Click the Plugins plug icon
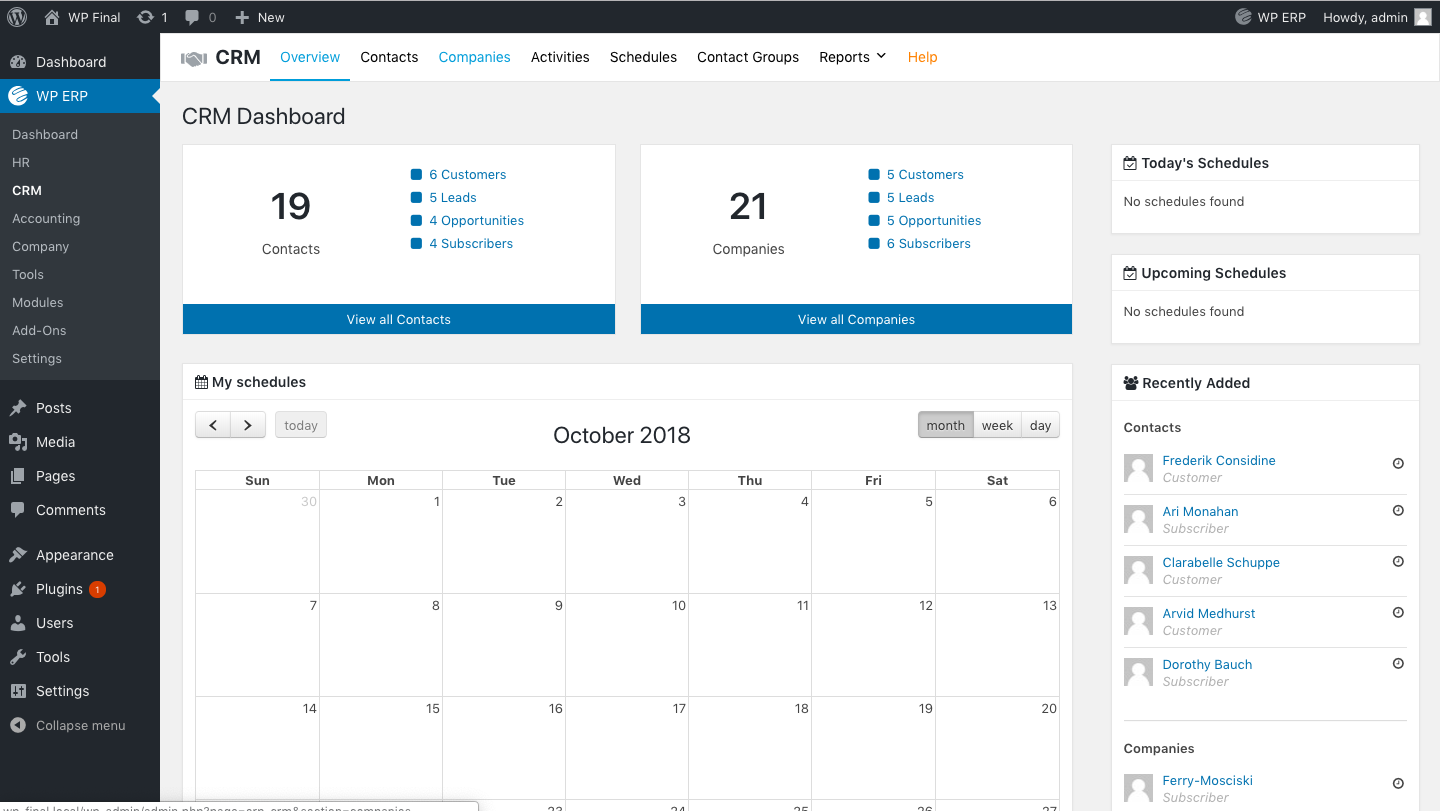The height and width of the screenshot is (811, 1440). tap(18, 589)
